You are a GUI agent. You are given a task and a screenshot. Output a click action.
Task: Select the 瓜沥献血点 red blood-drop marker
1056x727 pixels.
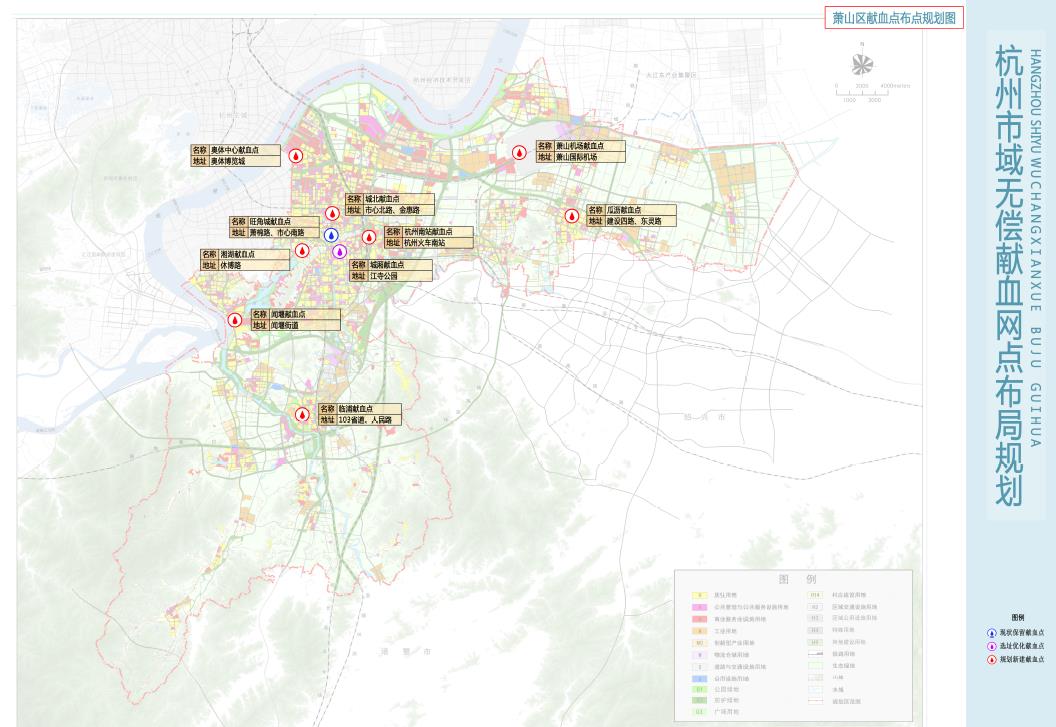[x=572, y=216]
